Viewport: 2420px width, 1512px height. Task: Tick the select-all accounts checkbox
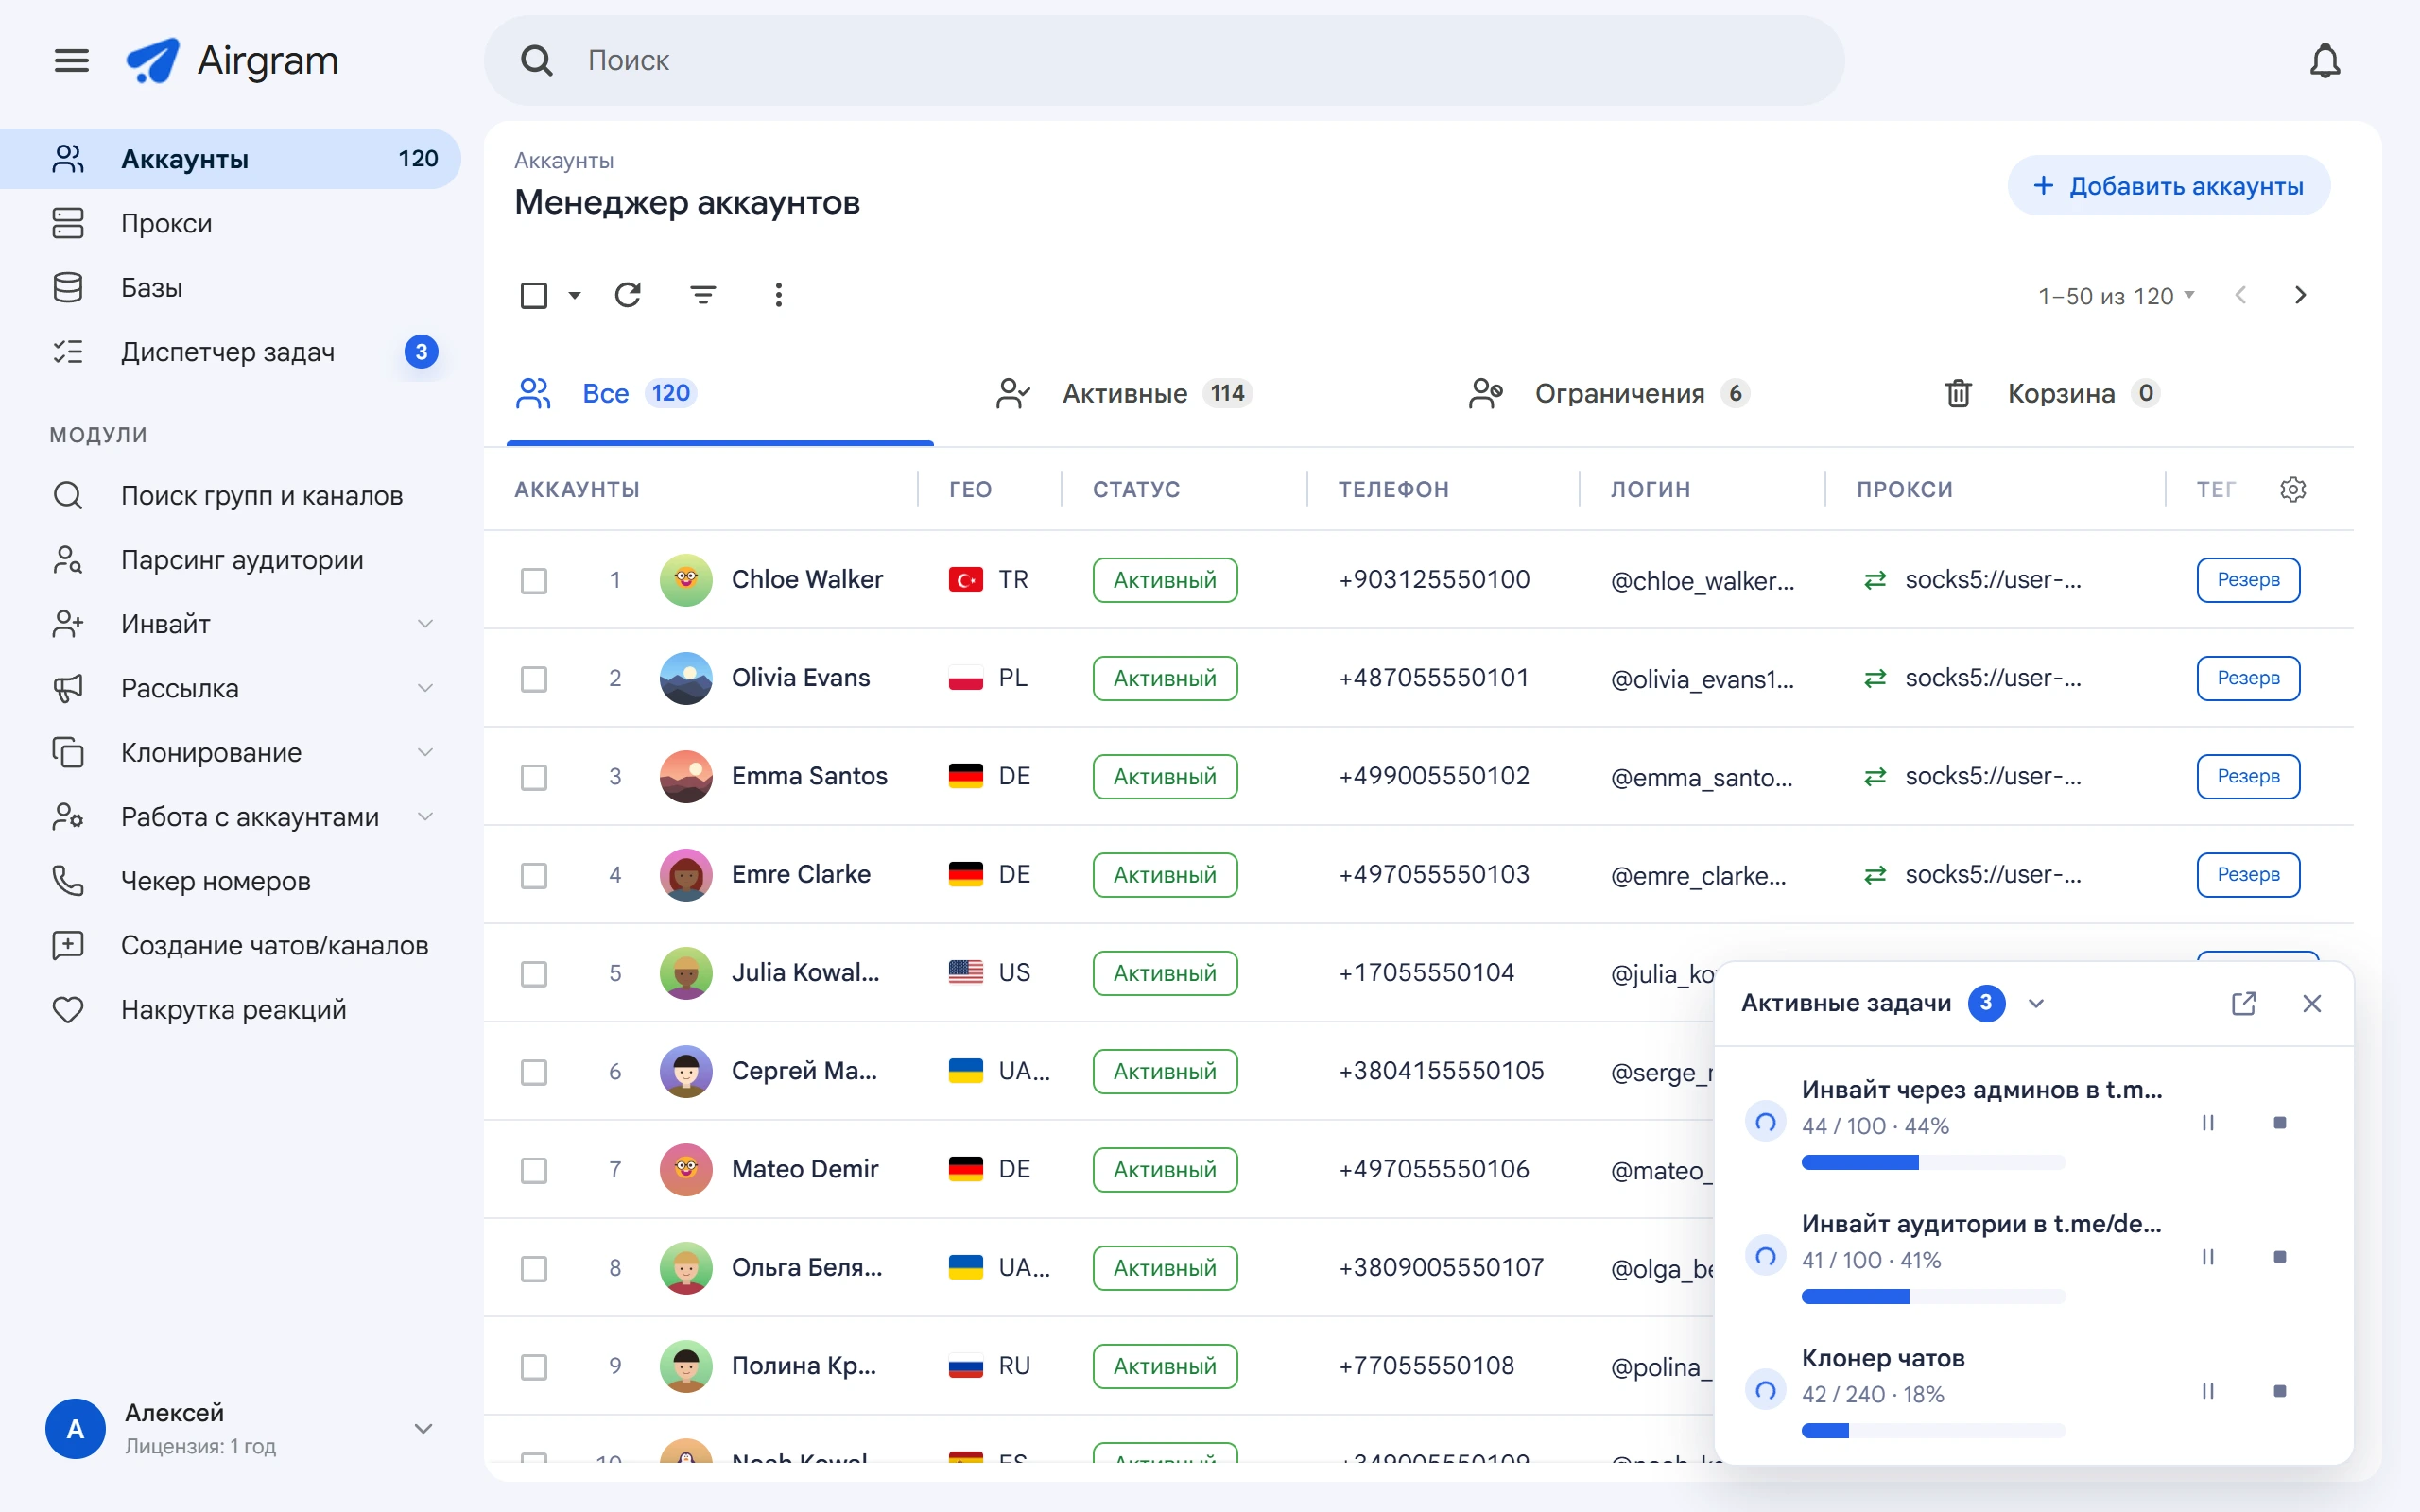pyautogui.click(x=534, y=295)
